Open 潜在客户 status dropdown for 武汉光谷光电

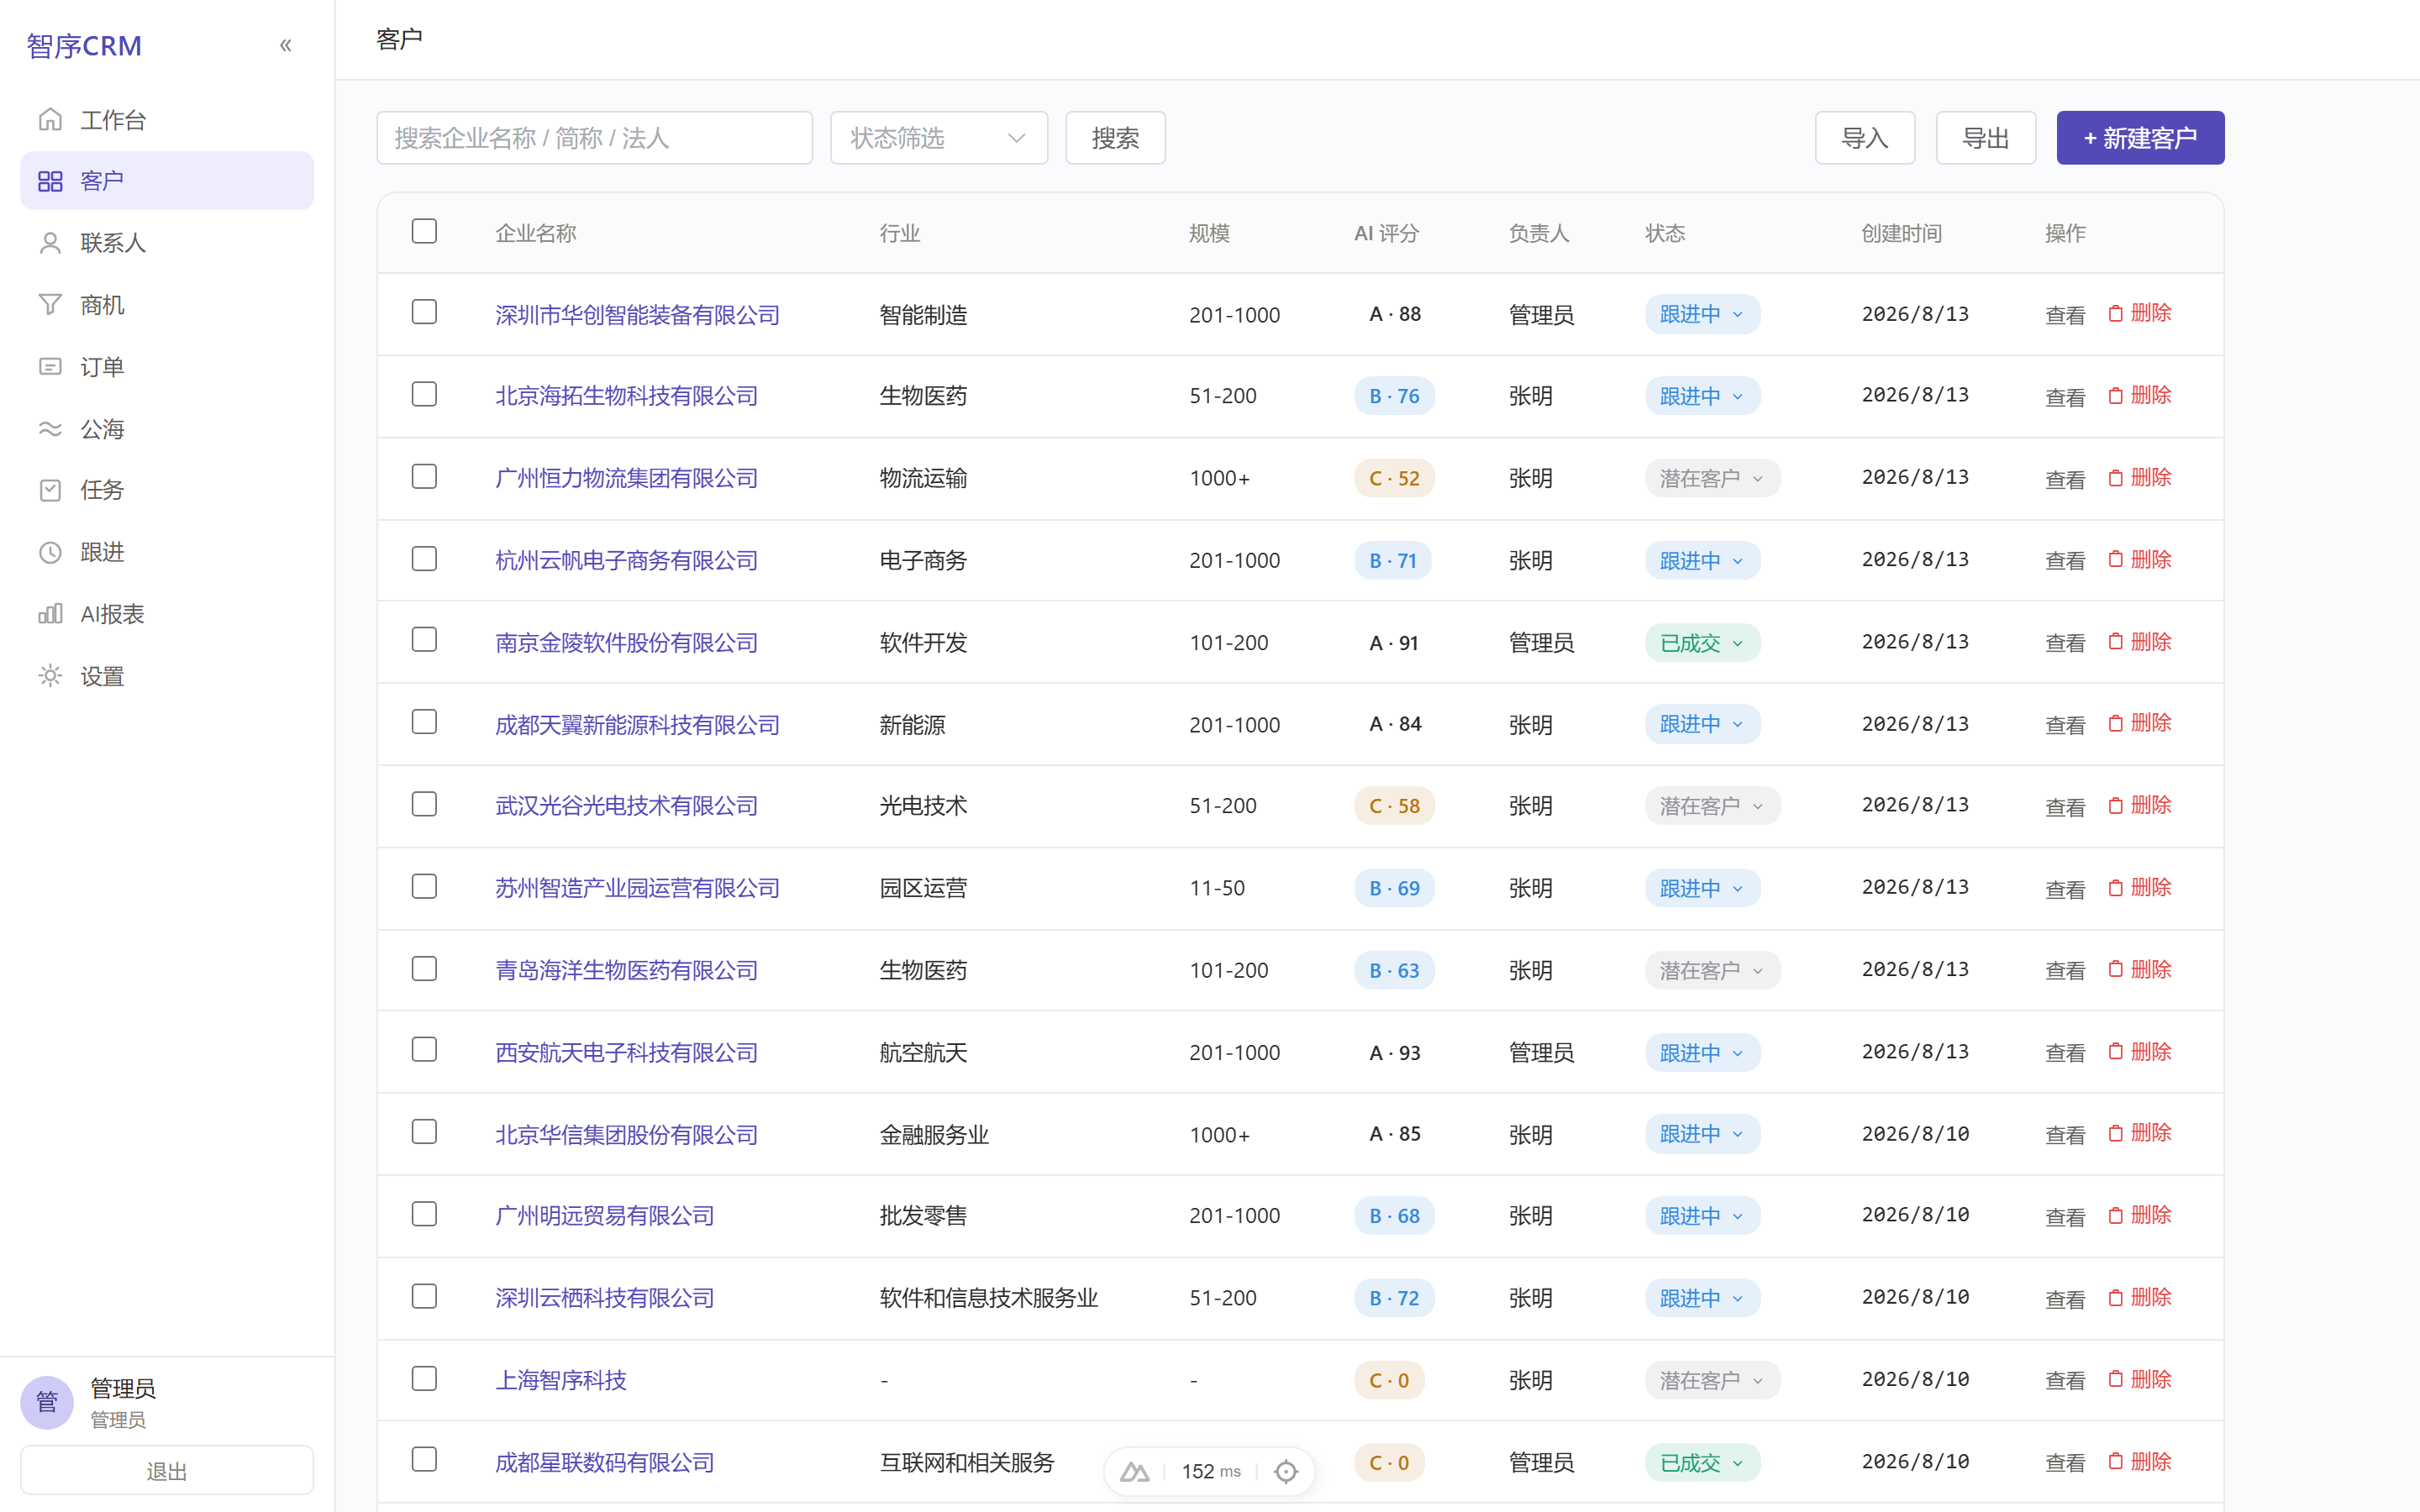click(1712, 806)
